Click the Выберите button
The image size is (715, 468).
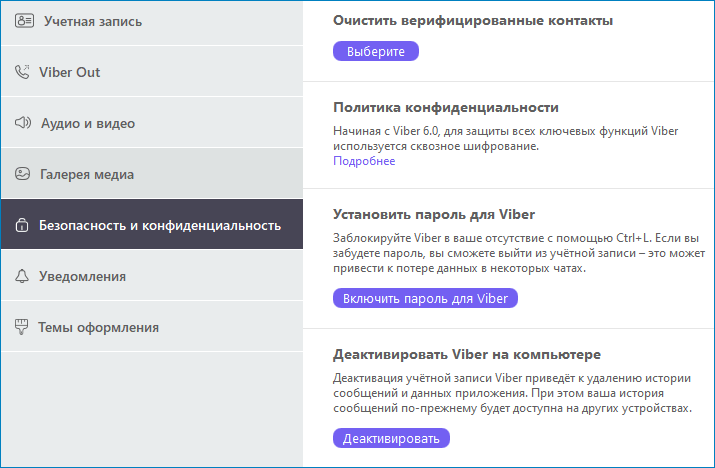[376, 51]
